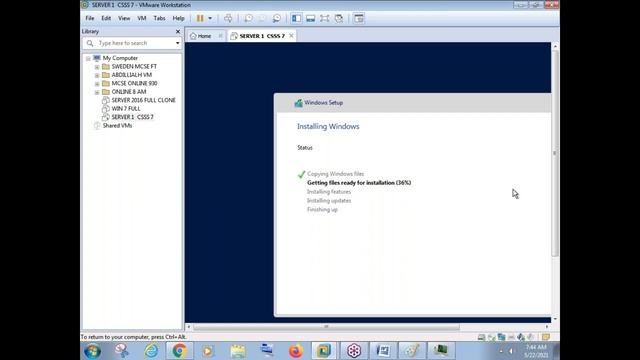
Task: Expand the SWEDEN MCSE FT folder
Action: pos(97,67)
